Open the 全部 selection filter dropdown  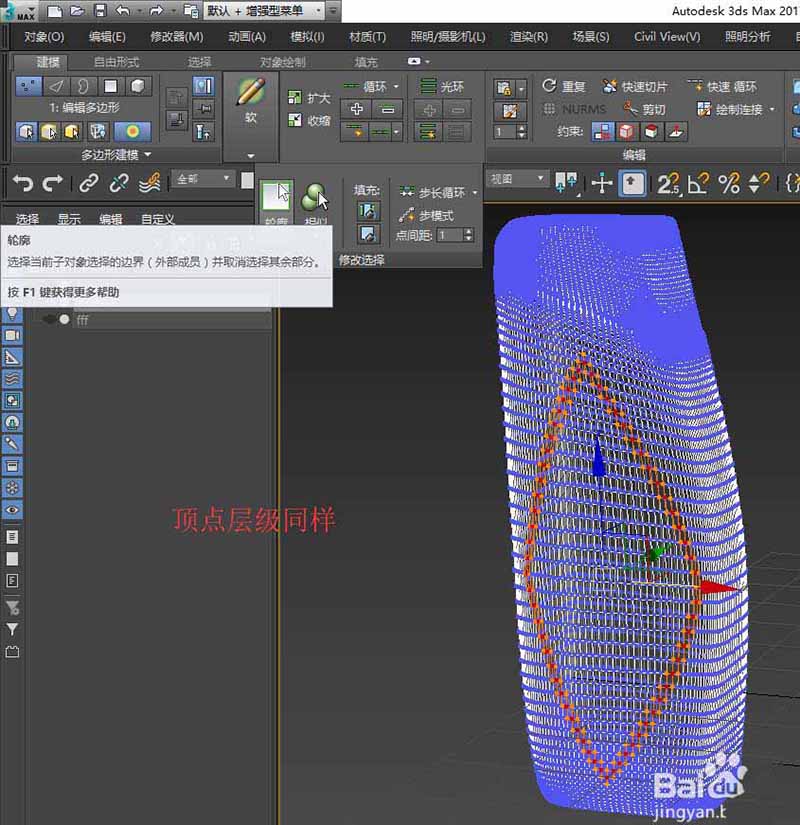pyautogui.click(x=202, y=180)
